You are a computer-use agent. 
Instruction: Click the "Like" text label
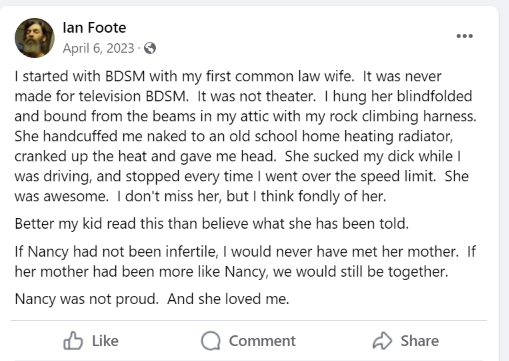pos(105,341)
